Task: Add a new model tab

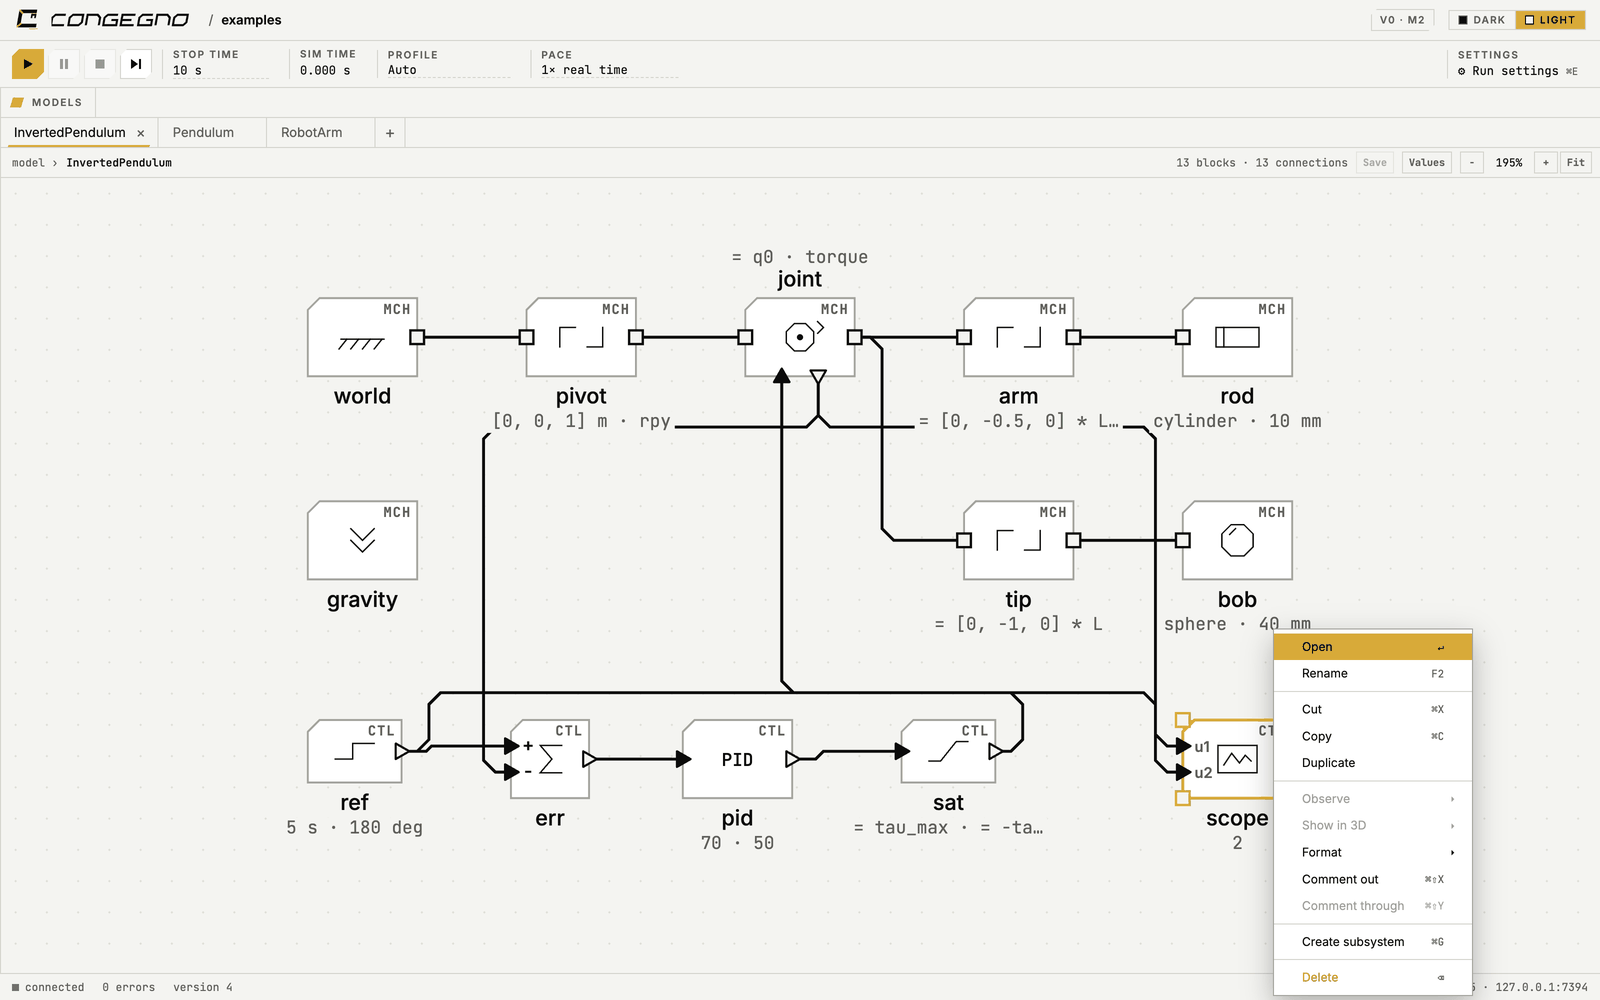Action: tap(390, 133)
